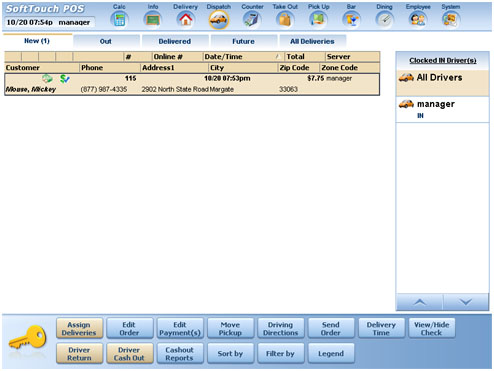Viewport: 494px width, 371px height.
Task: Click the Customer column header
Action: pos(42,68)
